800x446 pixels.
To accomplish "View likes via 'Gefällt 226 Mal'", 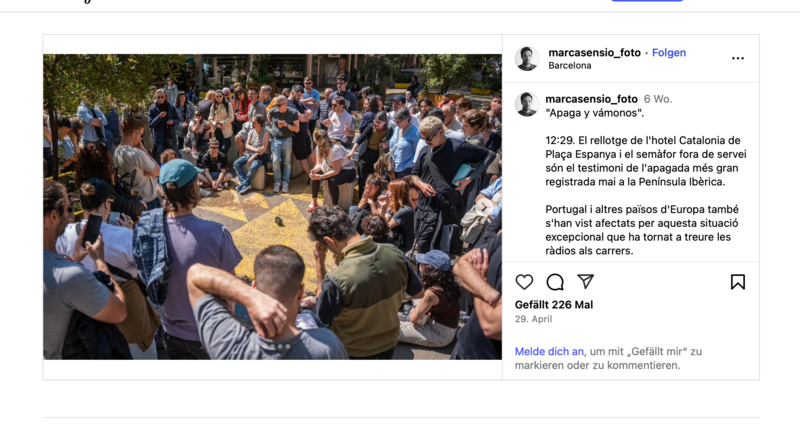I will (x=554, y=305).
